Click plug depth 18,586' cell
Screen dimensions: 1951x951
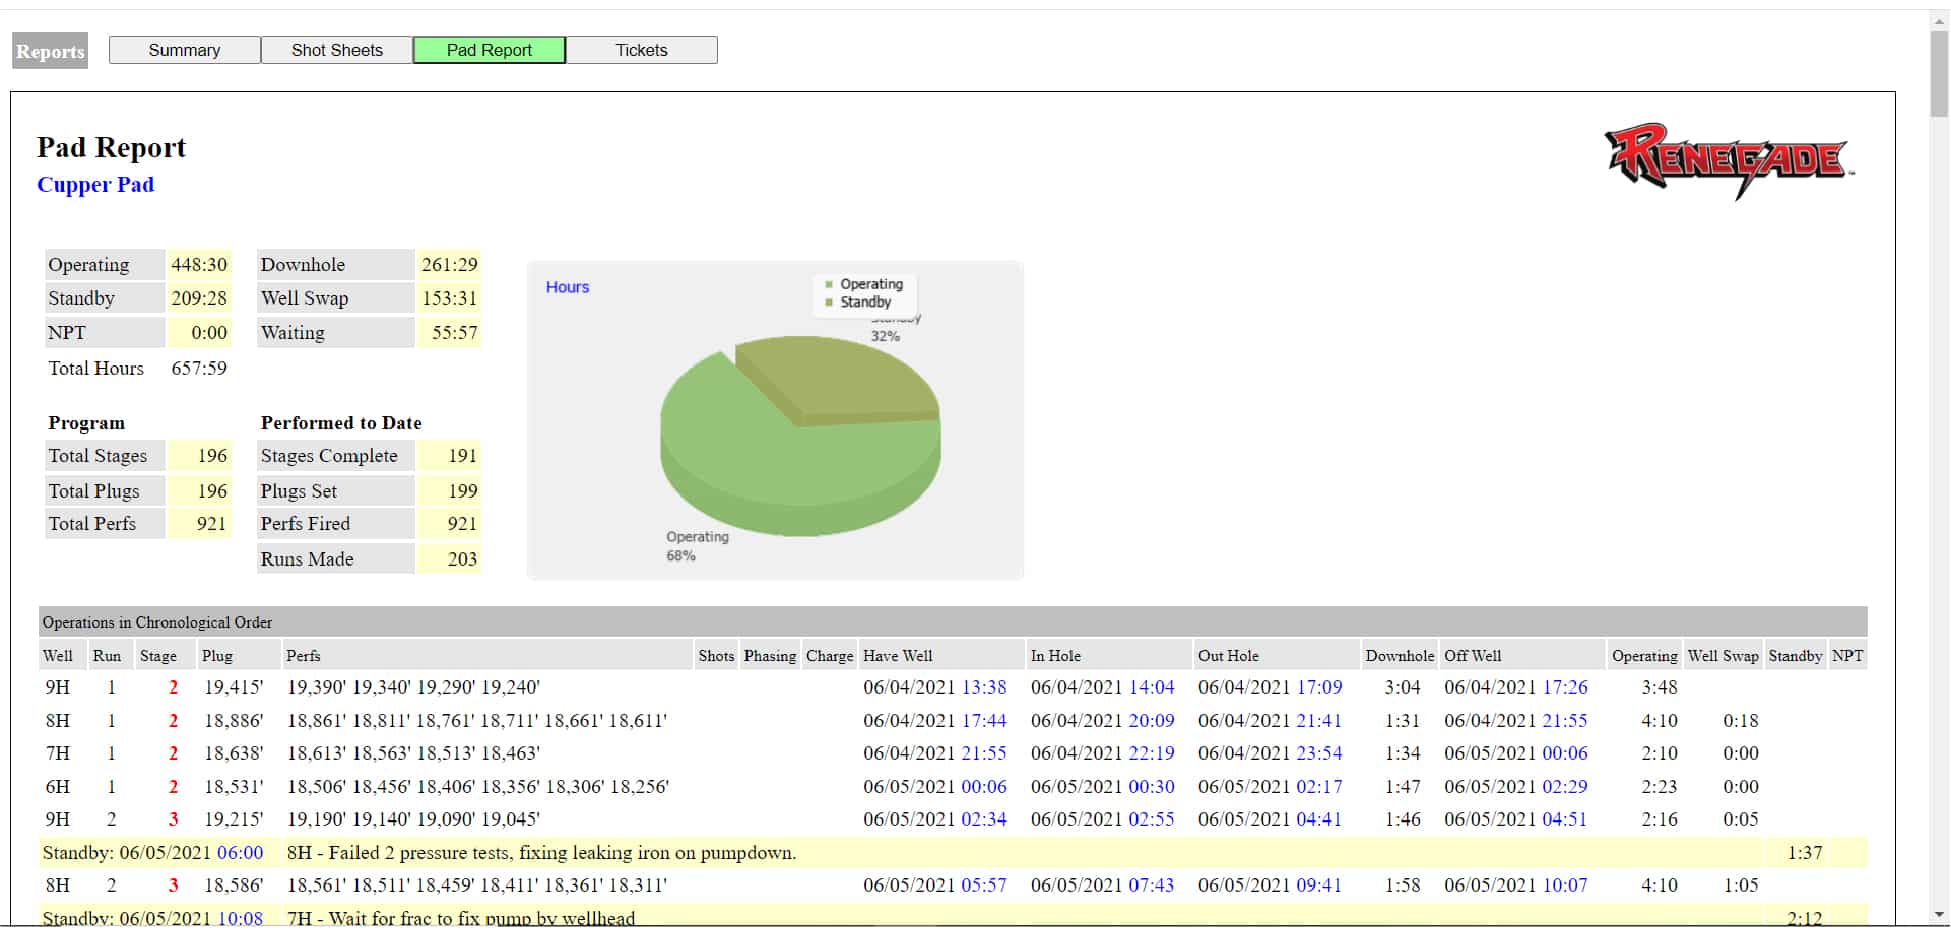click(234, 886)
